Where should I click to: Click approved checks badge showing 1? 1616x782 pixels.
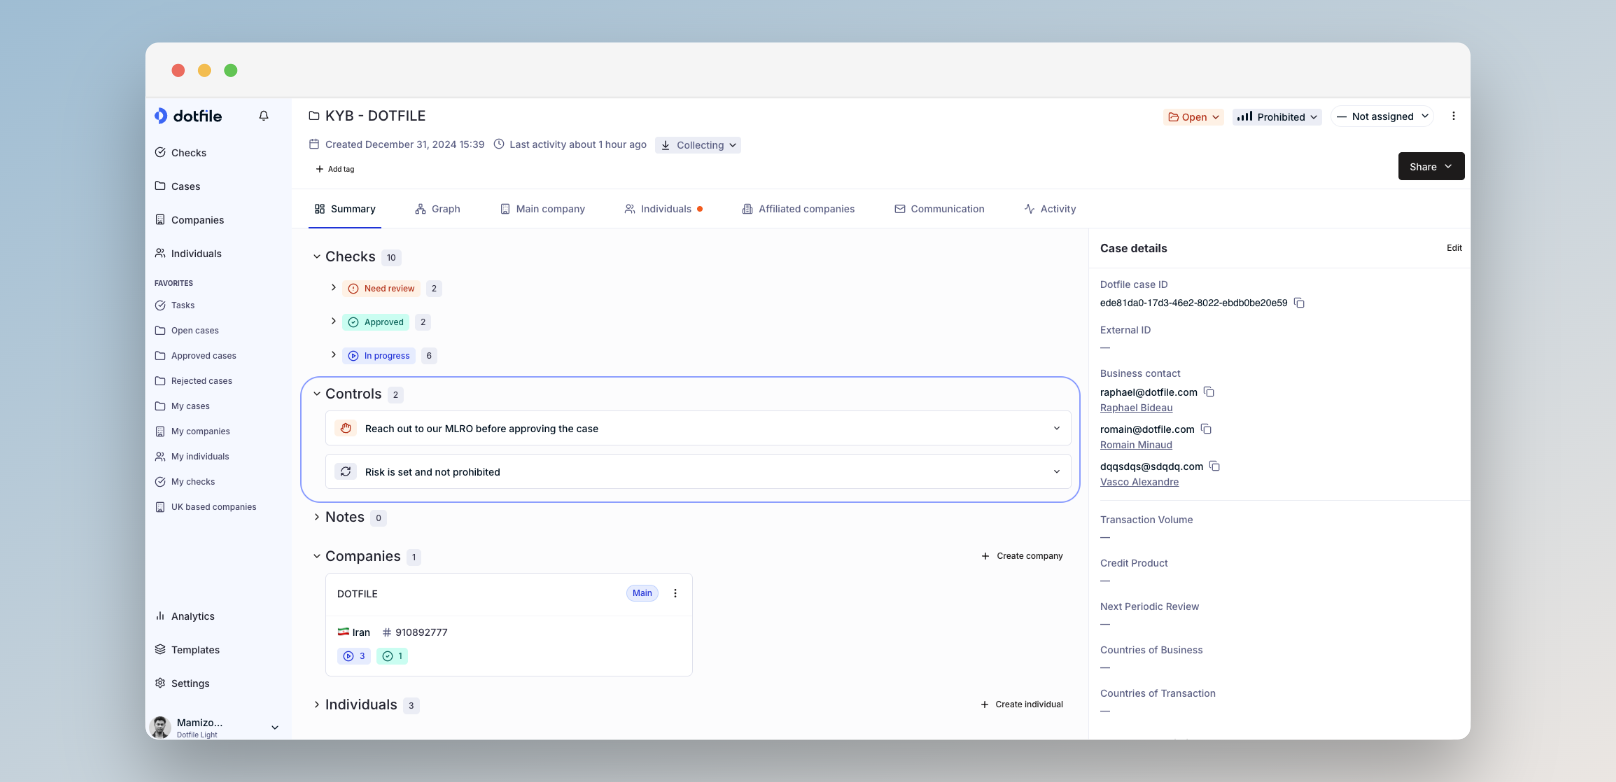click(x=392, y=656)
